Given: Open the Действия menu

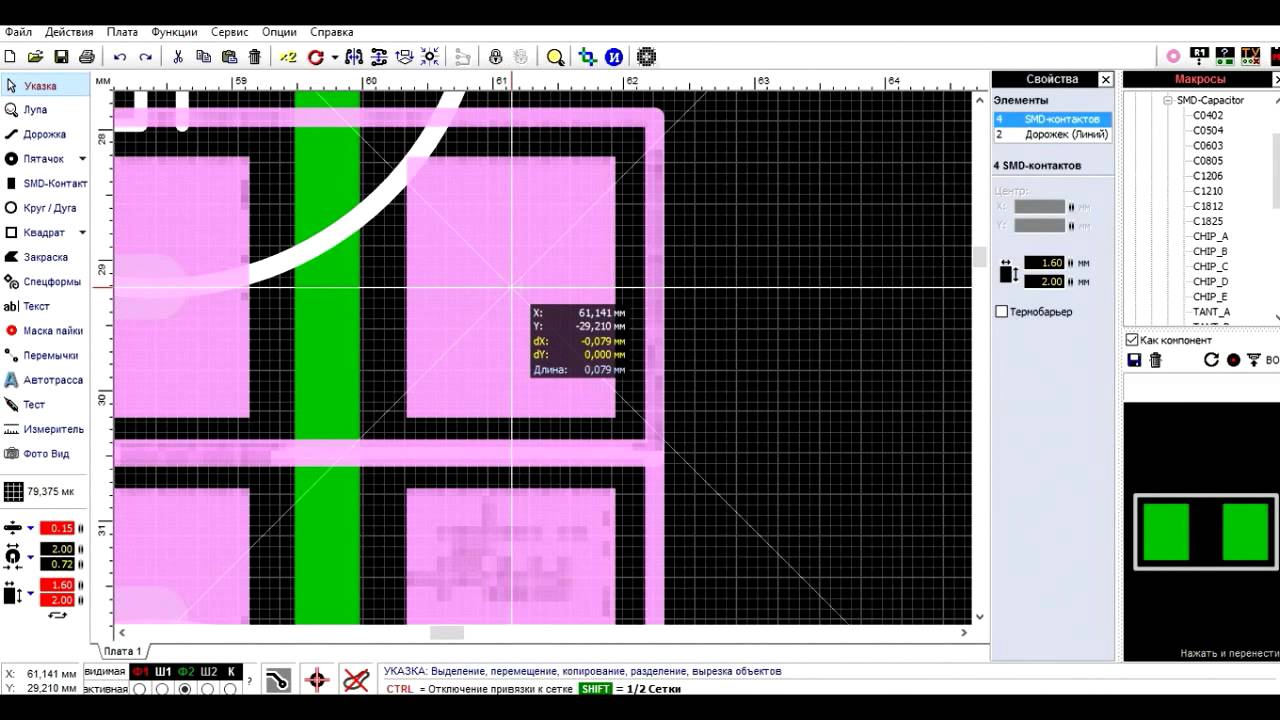Looking at the screenshot, I should [69, 32].
